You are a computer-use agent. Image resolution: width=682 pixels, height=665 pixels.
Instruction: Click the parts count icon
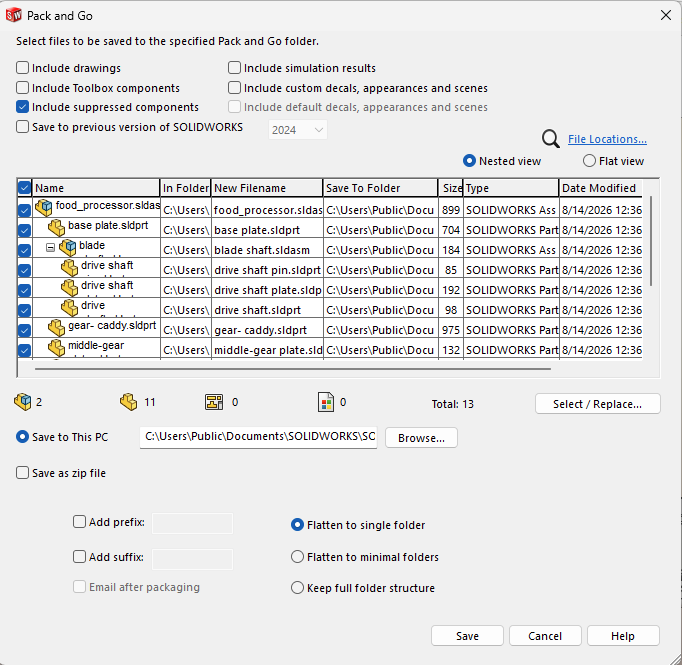128,402
